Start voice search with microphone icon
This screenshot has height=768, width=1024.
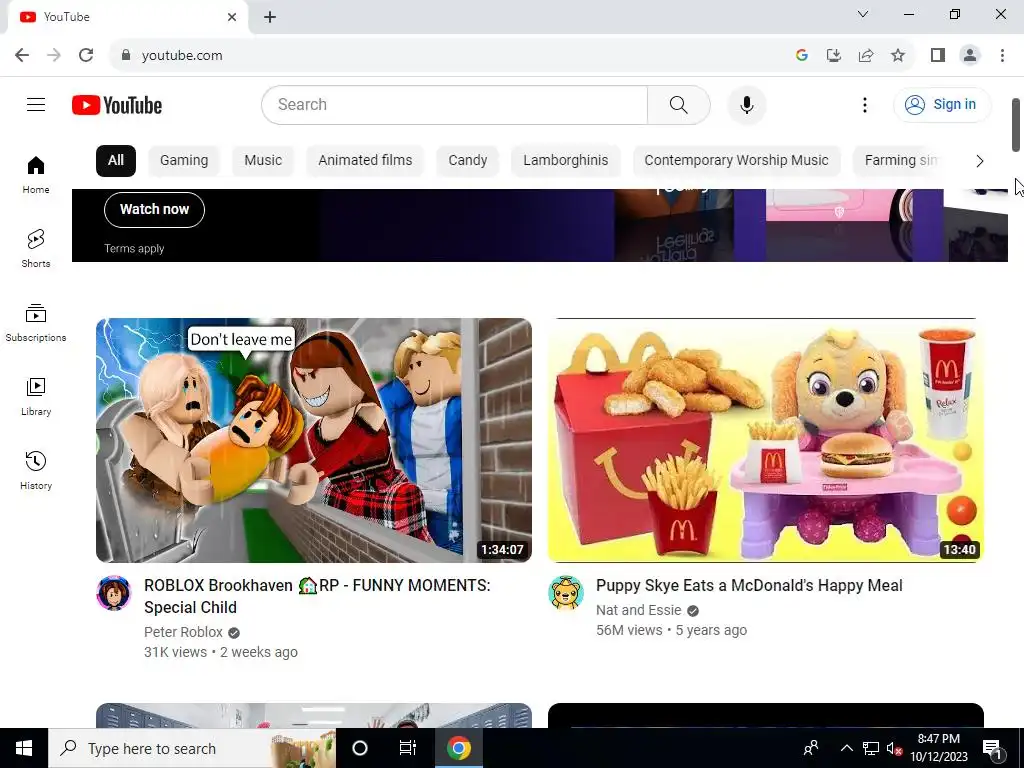pos(746,104)
